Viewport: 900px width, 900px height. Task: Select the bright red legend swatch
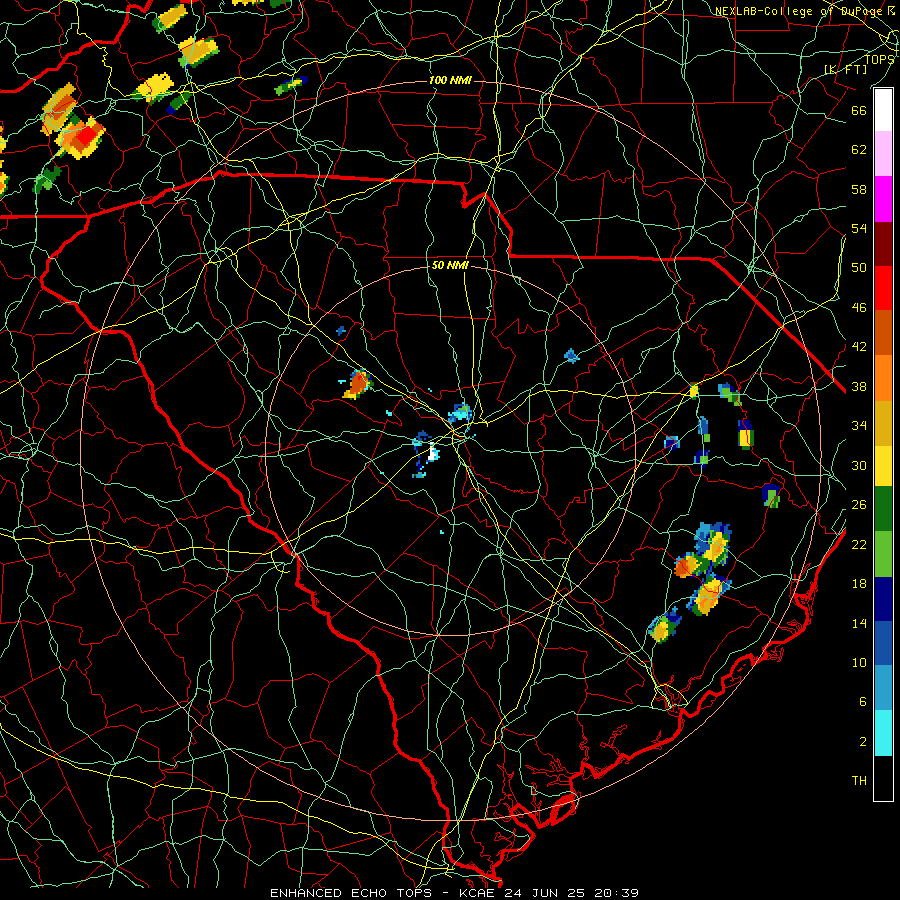(x=883, y=288)
